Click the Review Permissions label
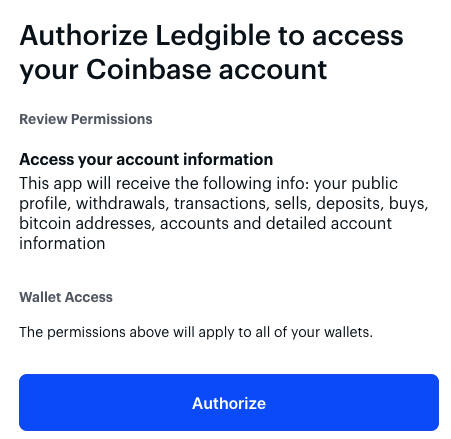Viewport: 451px width, 439px height. click(86, 119)
